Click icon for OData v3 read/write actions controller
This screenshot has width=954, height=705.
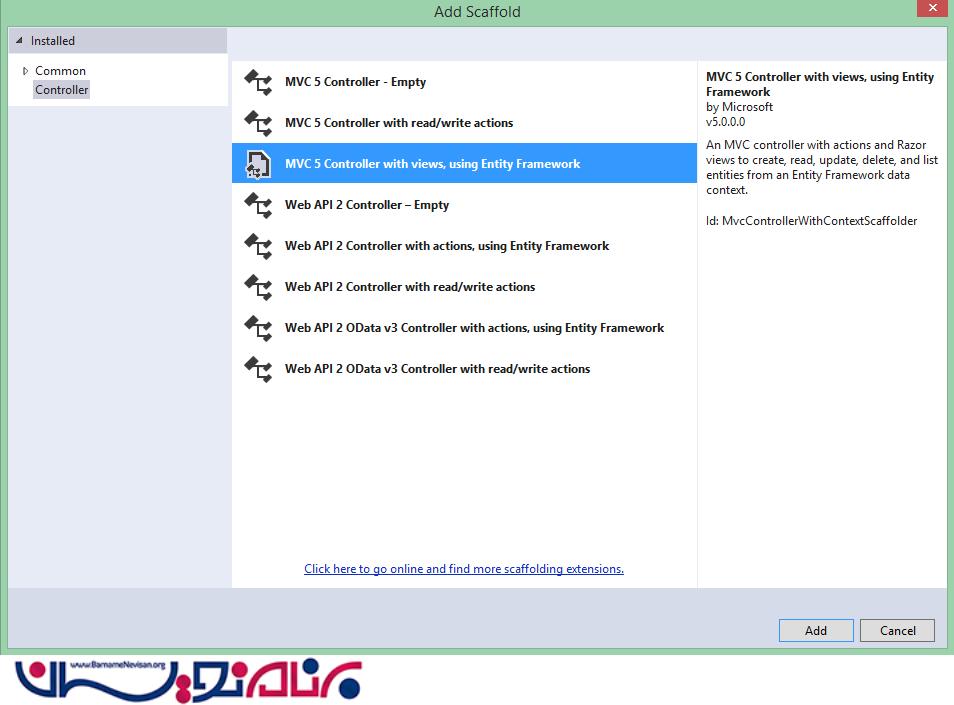(x=258, y=369)
